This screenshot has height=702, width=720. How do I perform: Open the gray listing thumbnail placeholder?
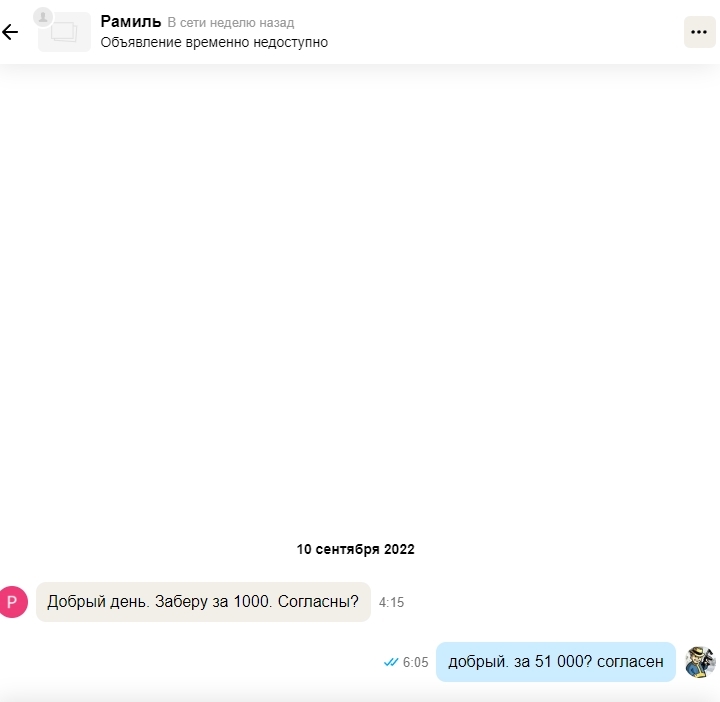65,32
